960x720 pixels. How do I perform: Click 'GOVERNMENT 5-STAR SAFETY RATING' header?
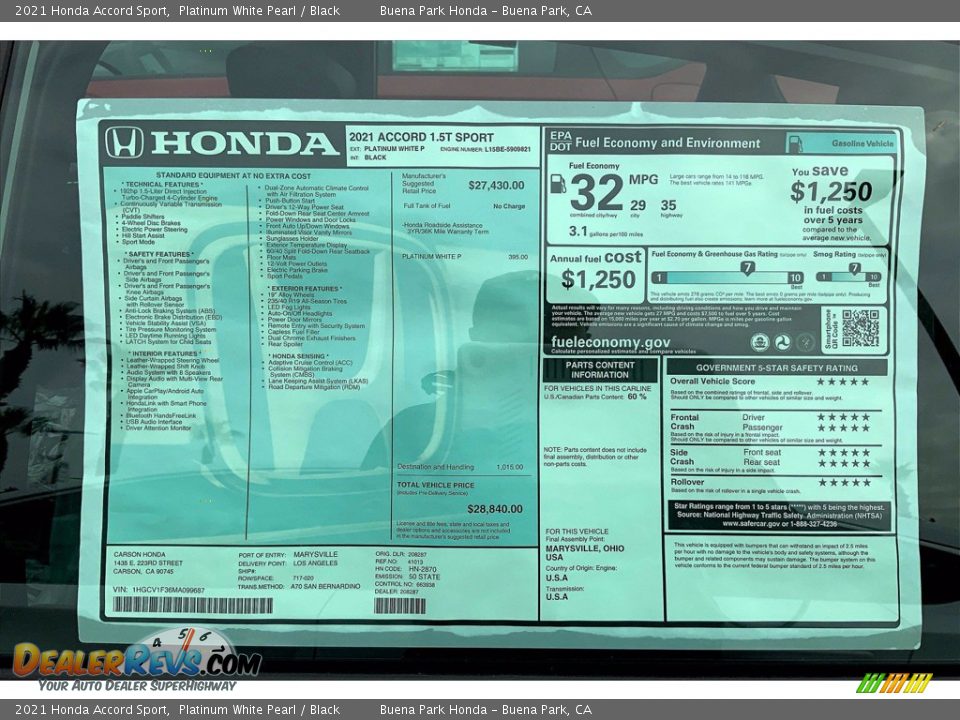(776, 368)
